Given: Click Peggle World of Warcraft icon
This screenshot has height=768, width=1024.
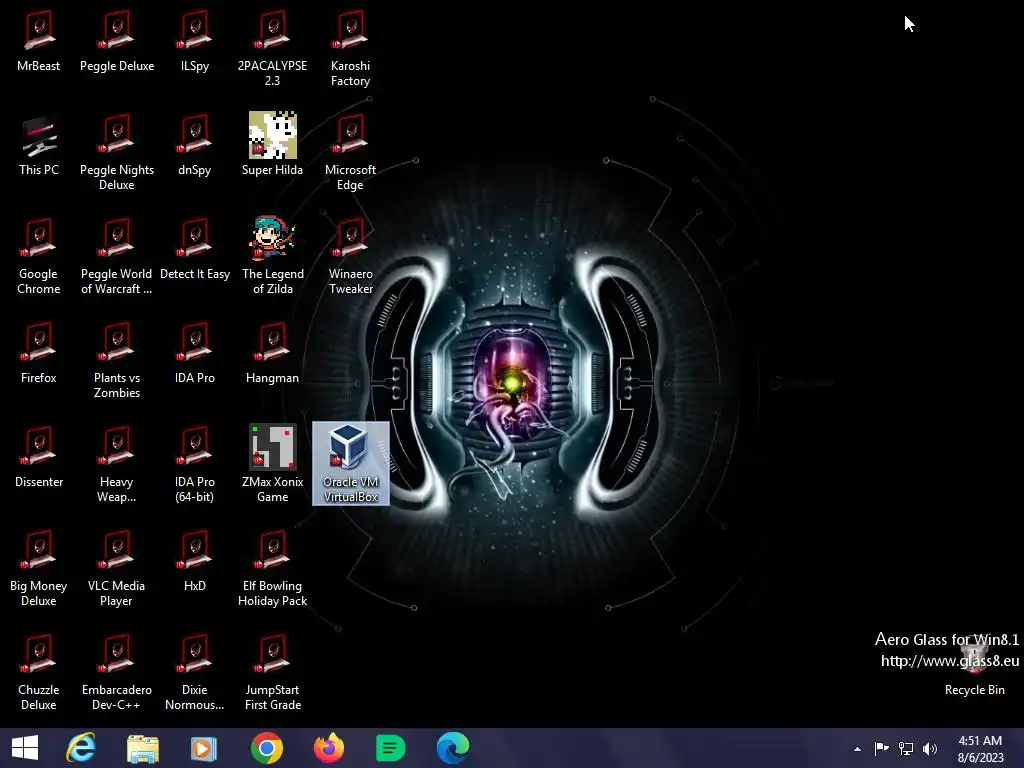Looking at the screenshot, I should click(x=117, y=256).
